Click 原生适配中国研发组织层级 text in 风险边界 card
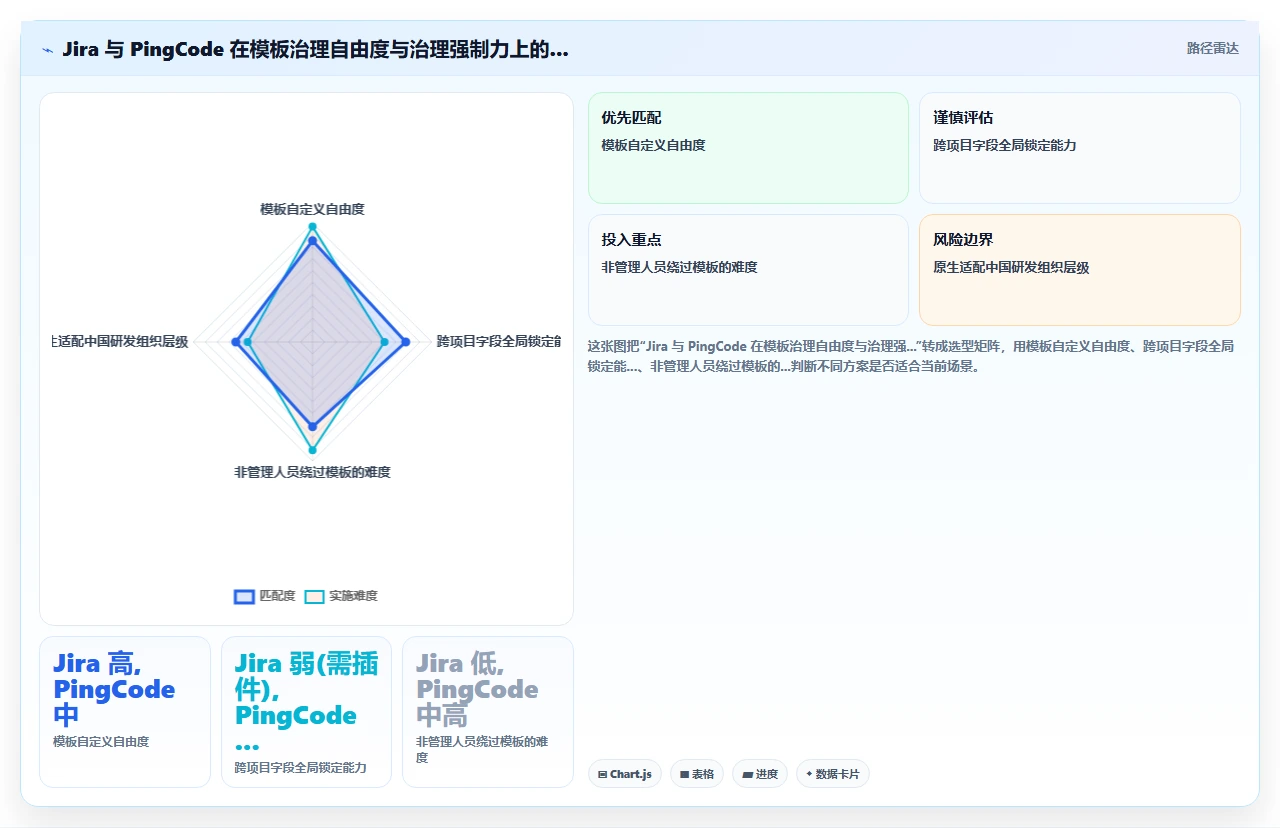 coord(1011,267)
